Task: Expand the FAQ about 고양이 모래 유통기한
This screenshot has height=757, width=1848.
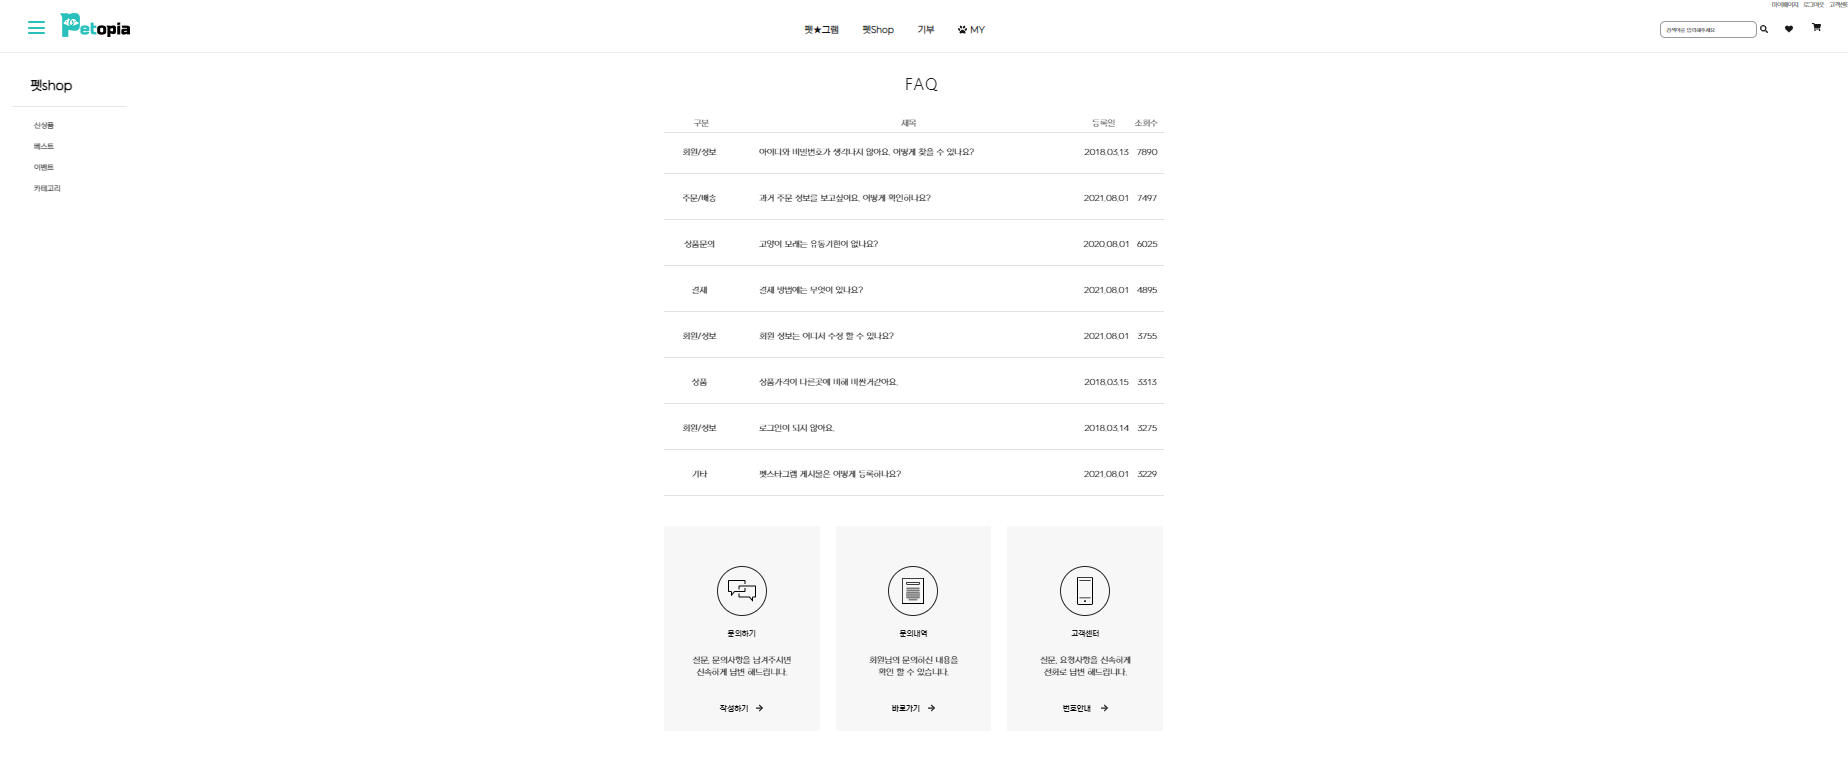Action: [x=818, y=244]
